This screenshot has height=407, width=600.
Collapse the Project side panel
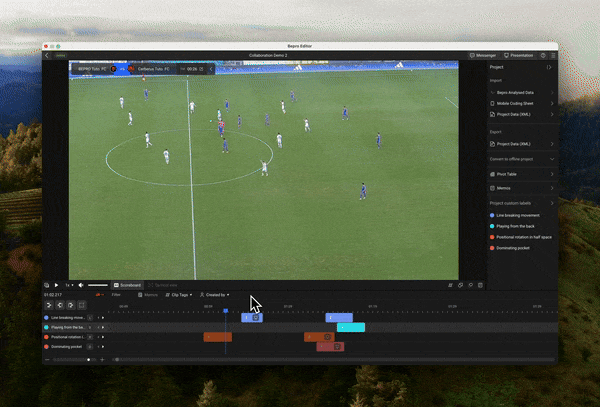coord(550,67)
